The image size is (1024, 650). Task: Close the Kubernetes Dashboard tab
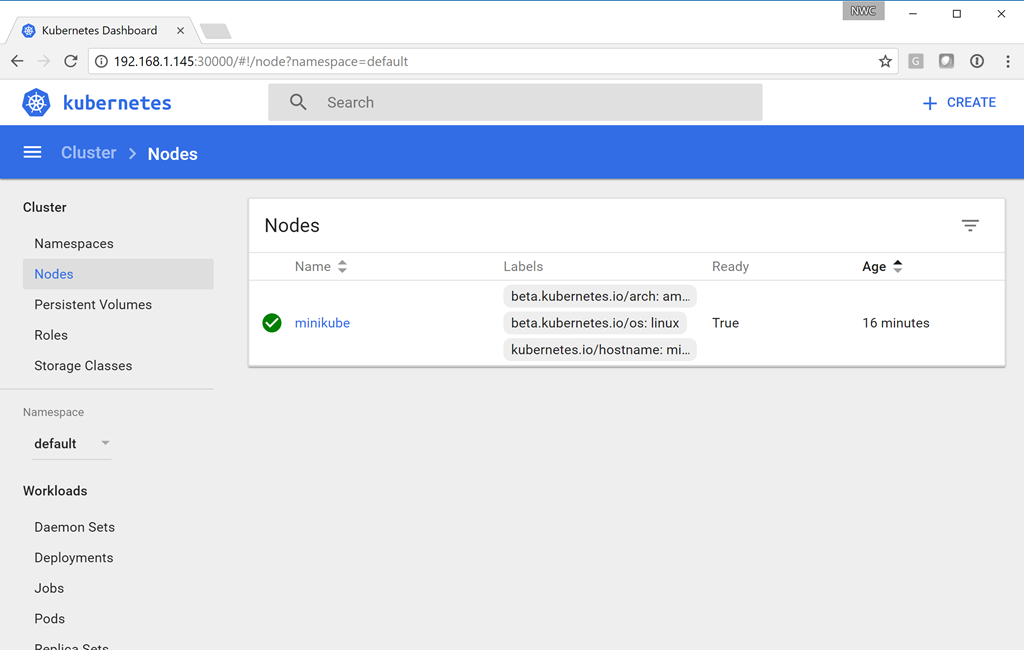pyautogui.click(x=180, y=31)
